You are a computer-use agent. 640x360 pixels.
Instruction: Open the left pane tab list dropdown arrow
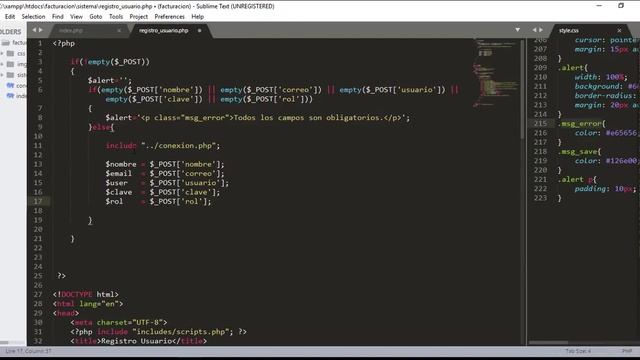(x=518, y=30)
